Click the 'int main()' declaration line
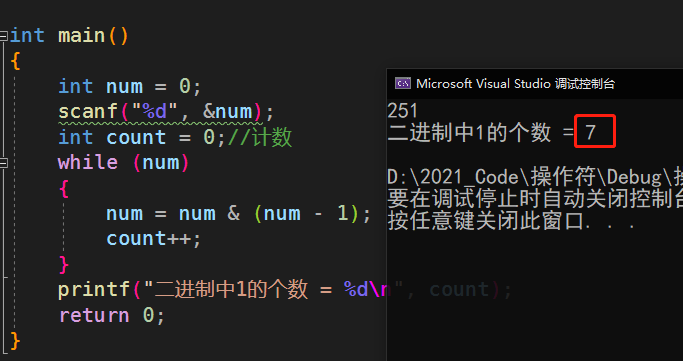The image size is (683, 361). [x=69, y=36]
